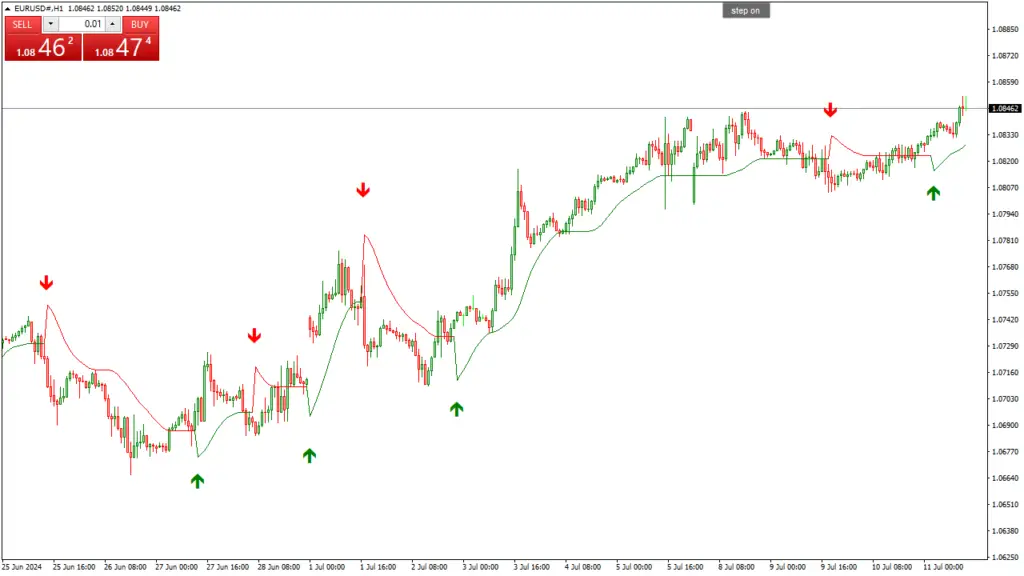This screenshot has width=1024, height=576.
Task: Increase lot volume with the up arrow
Action: (x=111, y=24)
